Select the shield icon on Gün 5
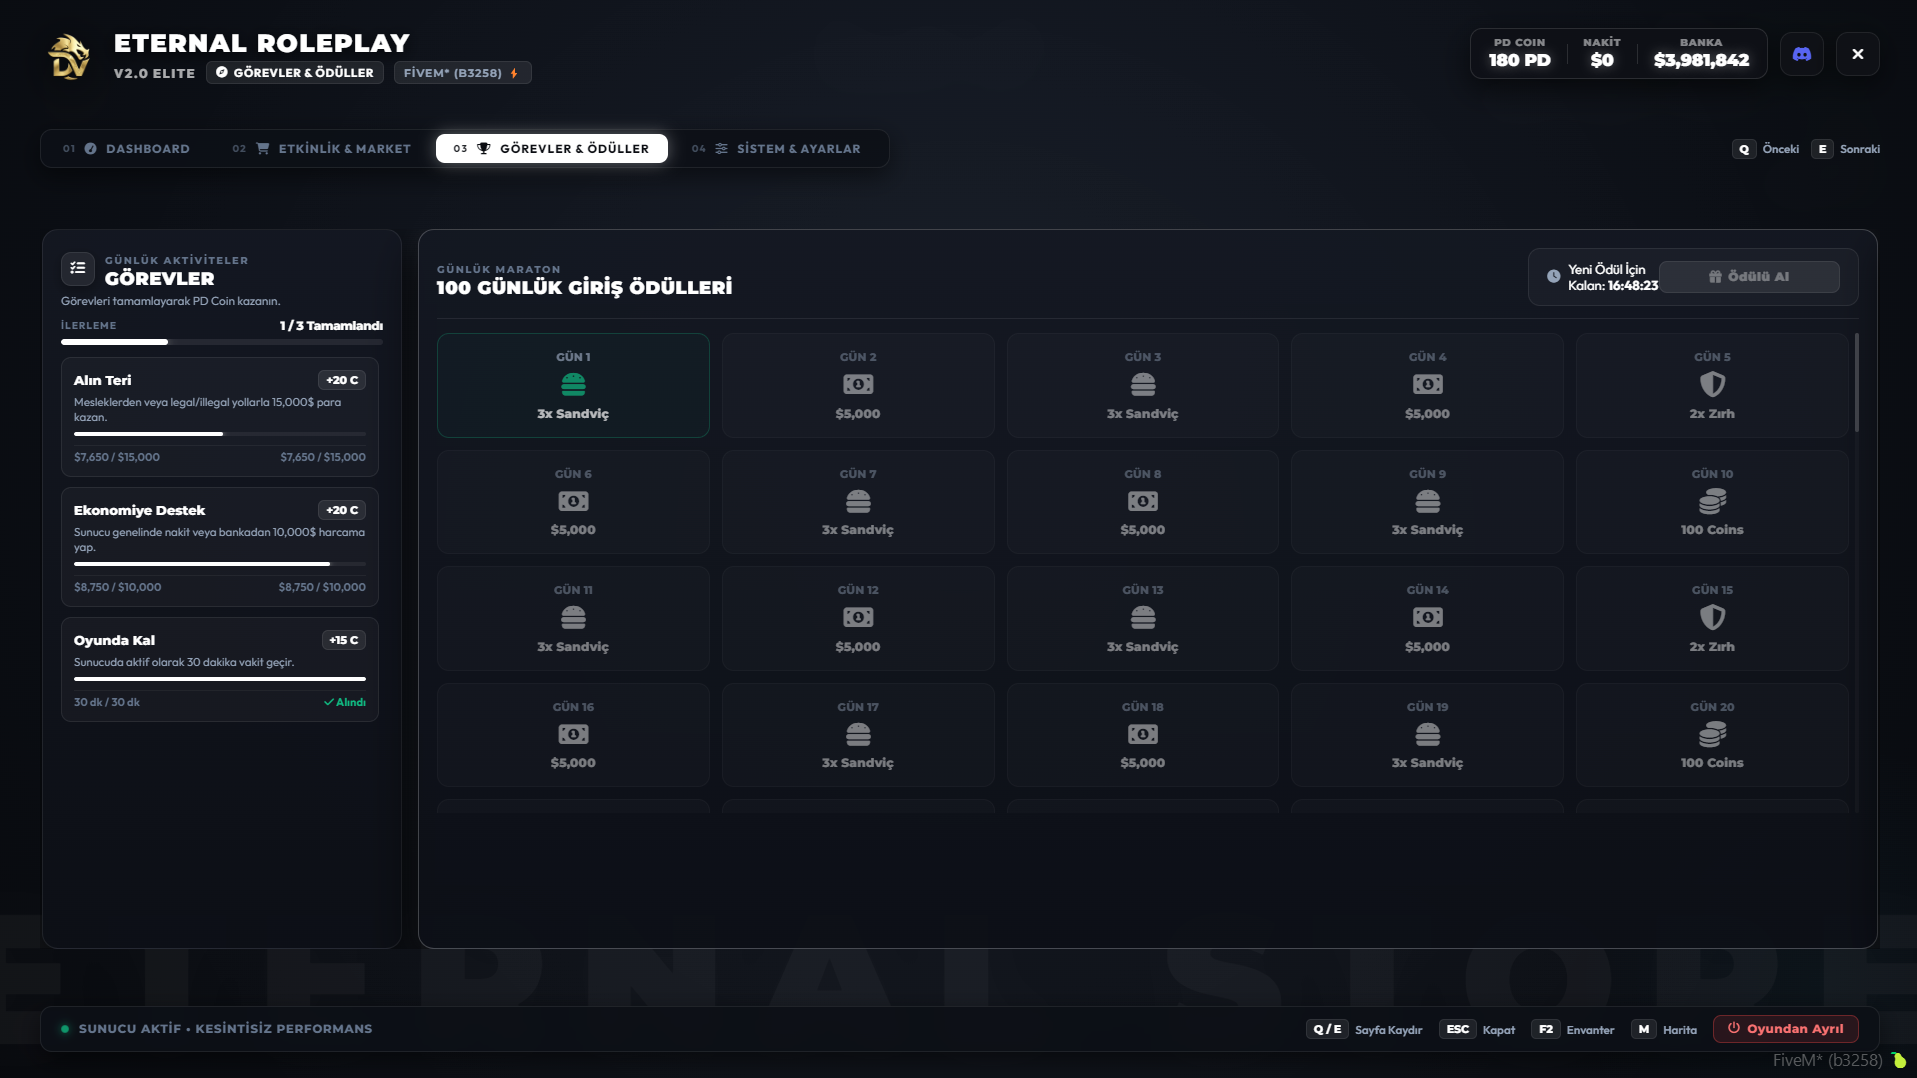 click(1712, 384)
